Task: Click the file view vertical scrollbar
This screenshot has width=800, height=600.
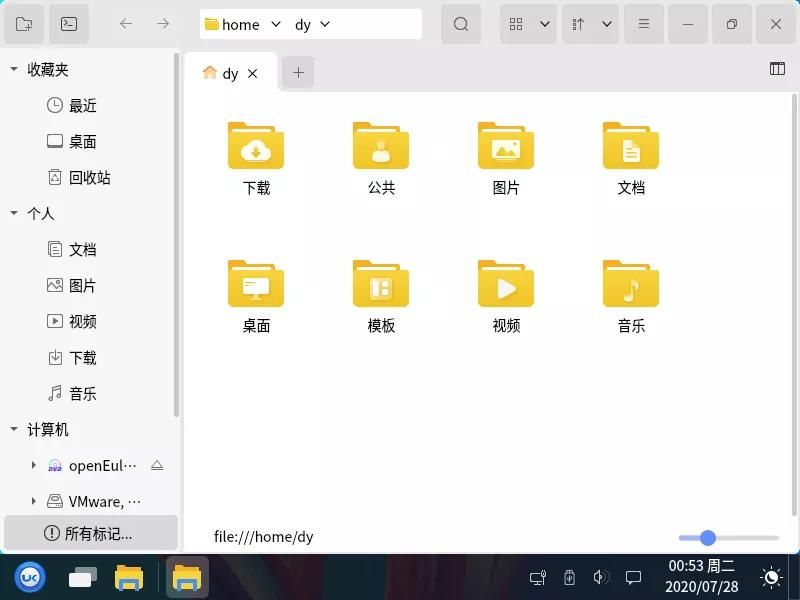Action: click(x=794, y=305)
